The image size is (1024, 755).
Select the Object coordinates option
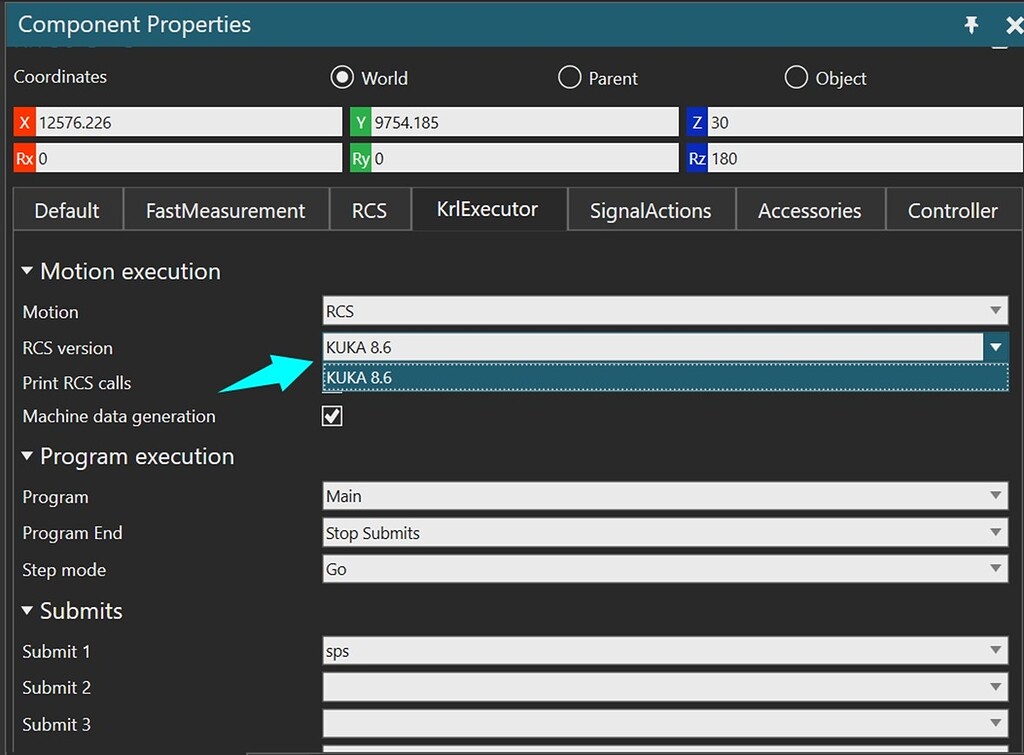point(796,77)
